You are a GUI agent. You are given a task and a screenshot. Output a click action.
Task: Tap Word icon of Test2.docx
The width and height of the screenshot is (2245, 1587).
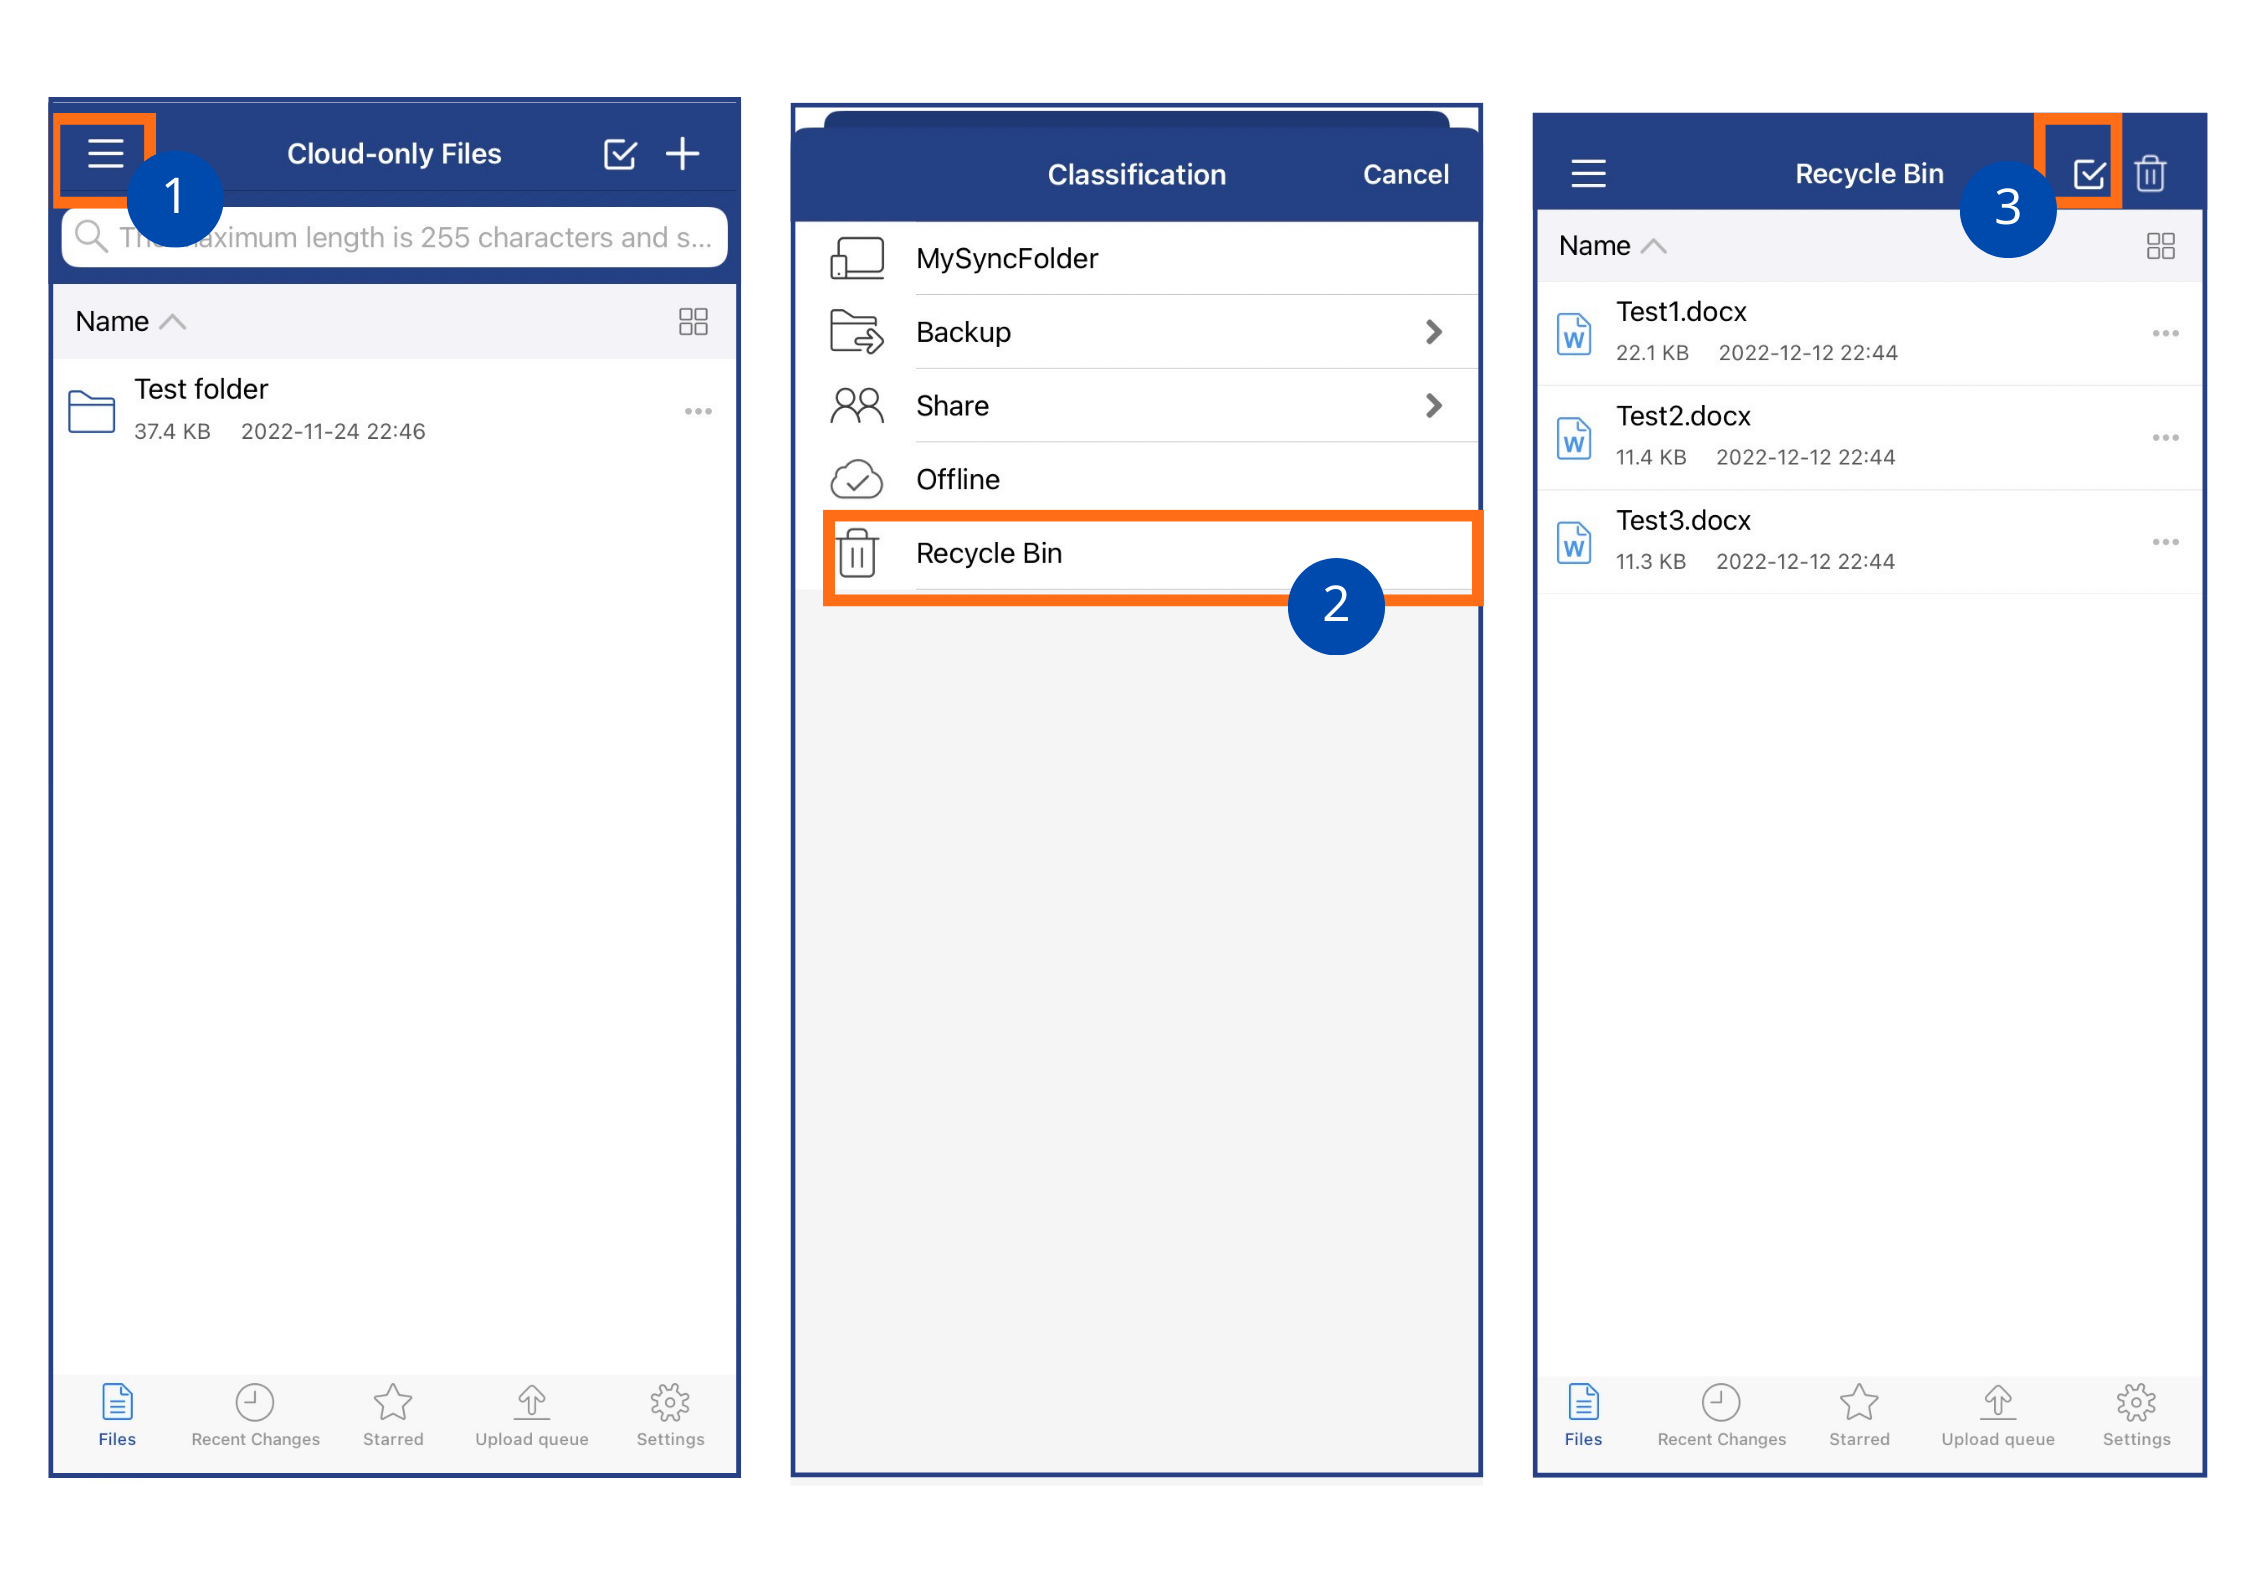(1574, 438)
